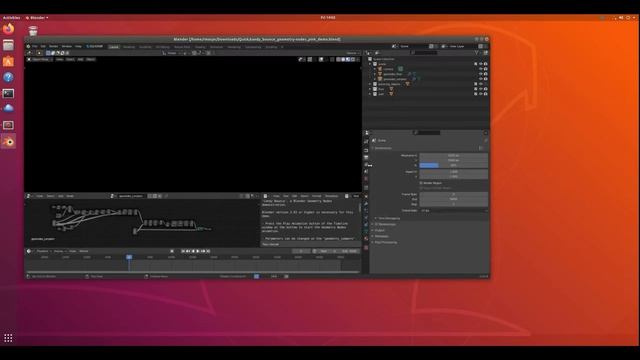This screenshot has height=360, width=640.
Task: Open the timeline Keying popover
Action: [x=59, y=251]
